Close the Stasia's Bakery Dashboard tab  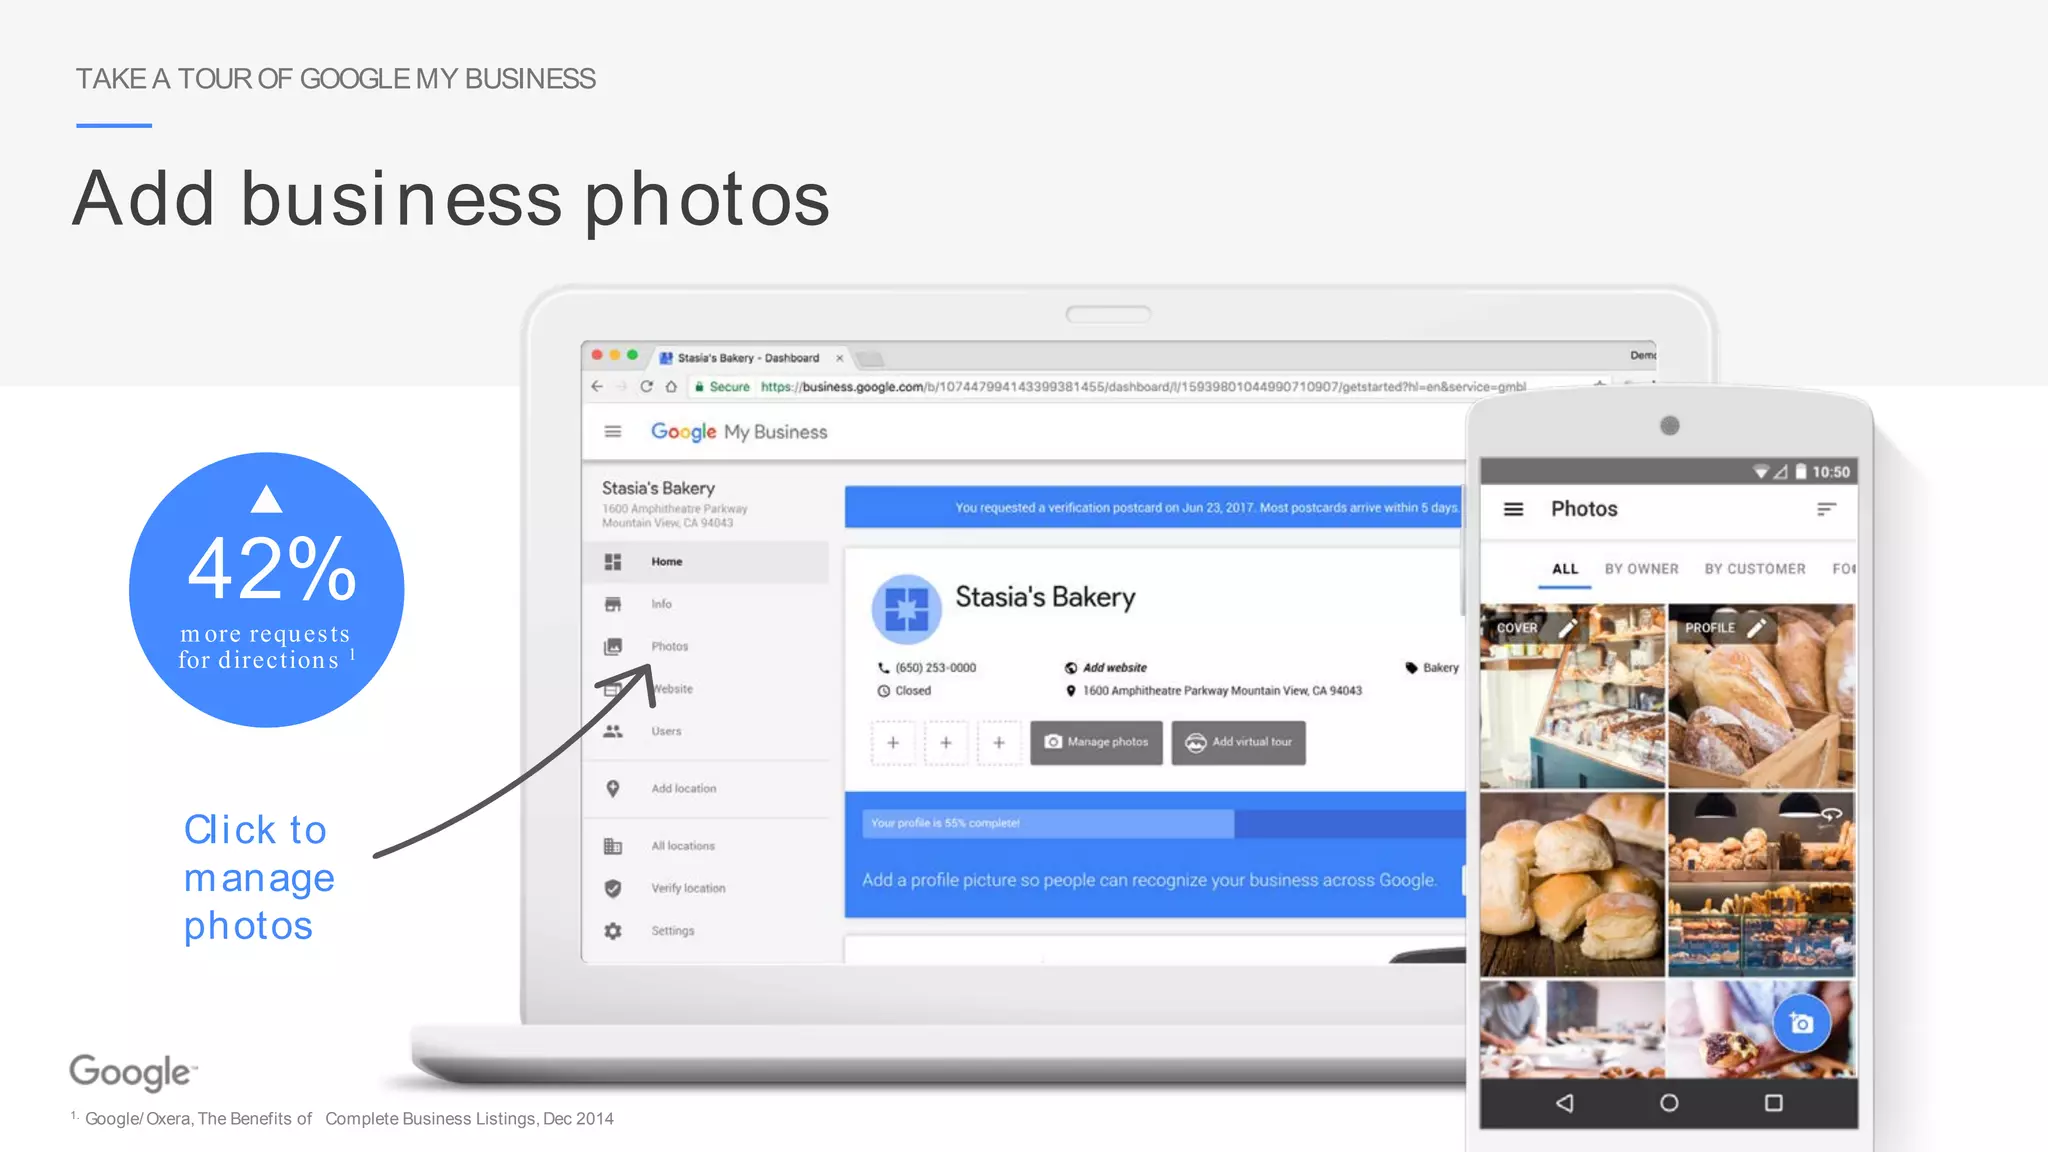click(840, 358)
